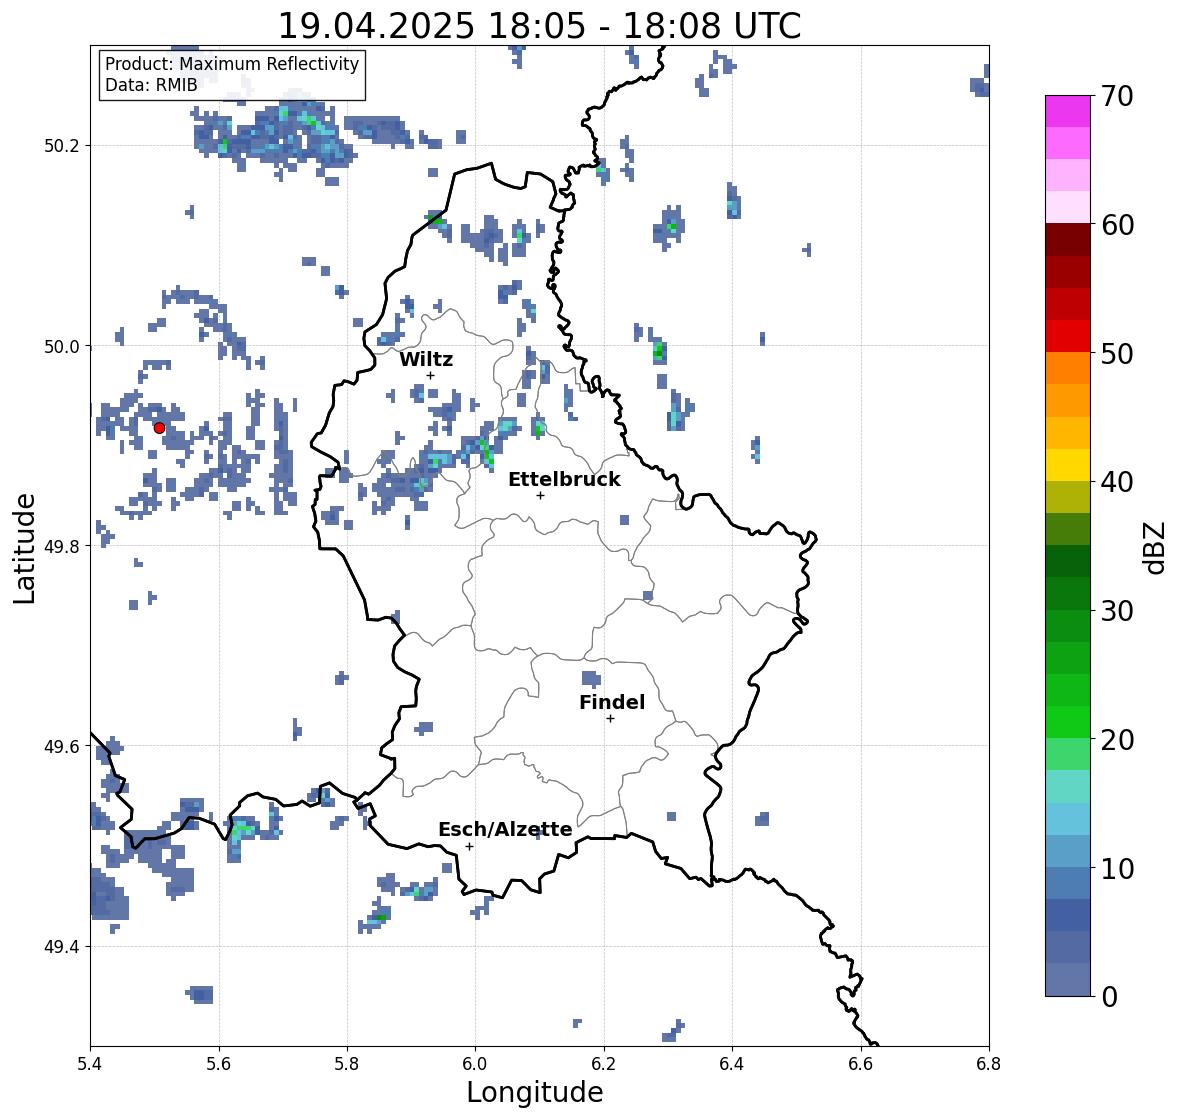This screenshot has height=1117, width=1179.
Task: Click the colorbar tick label 0
Action: tap(1109, 997)
